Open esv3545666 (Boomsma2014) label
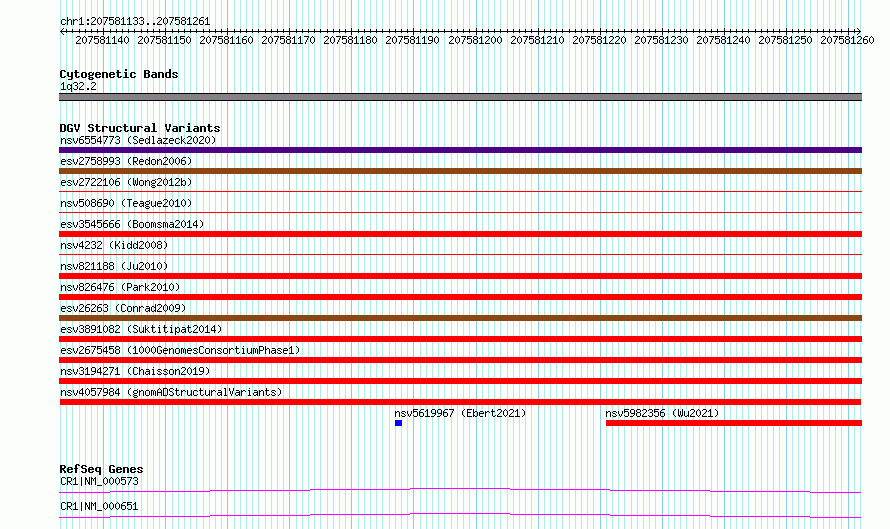 [132, 224]
